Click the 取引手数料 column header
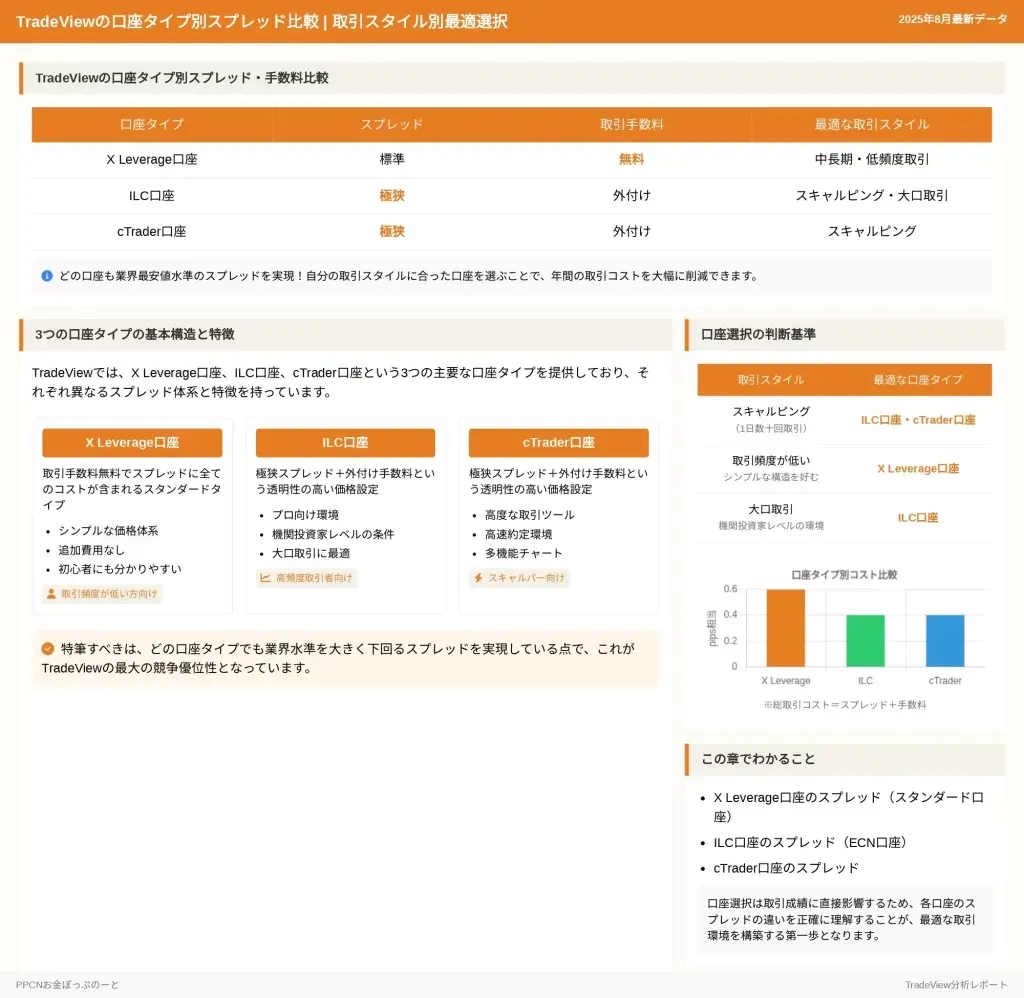This screenshot has height=998, width=1024. click(x=632, y=125)
